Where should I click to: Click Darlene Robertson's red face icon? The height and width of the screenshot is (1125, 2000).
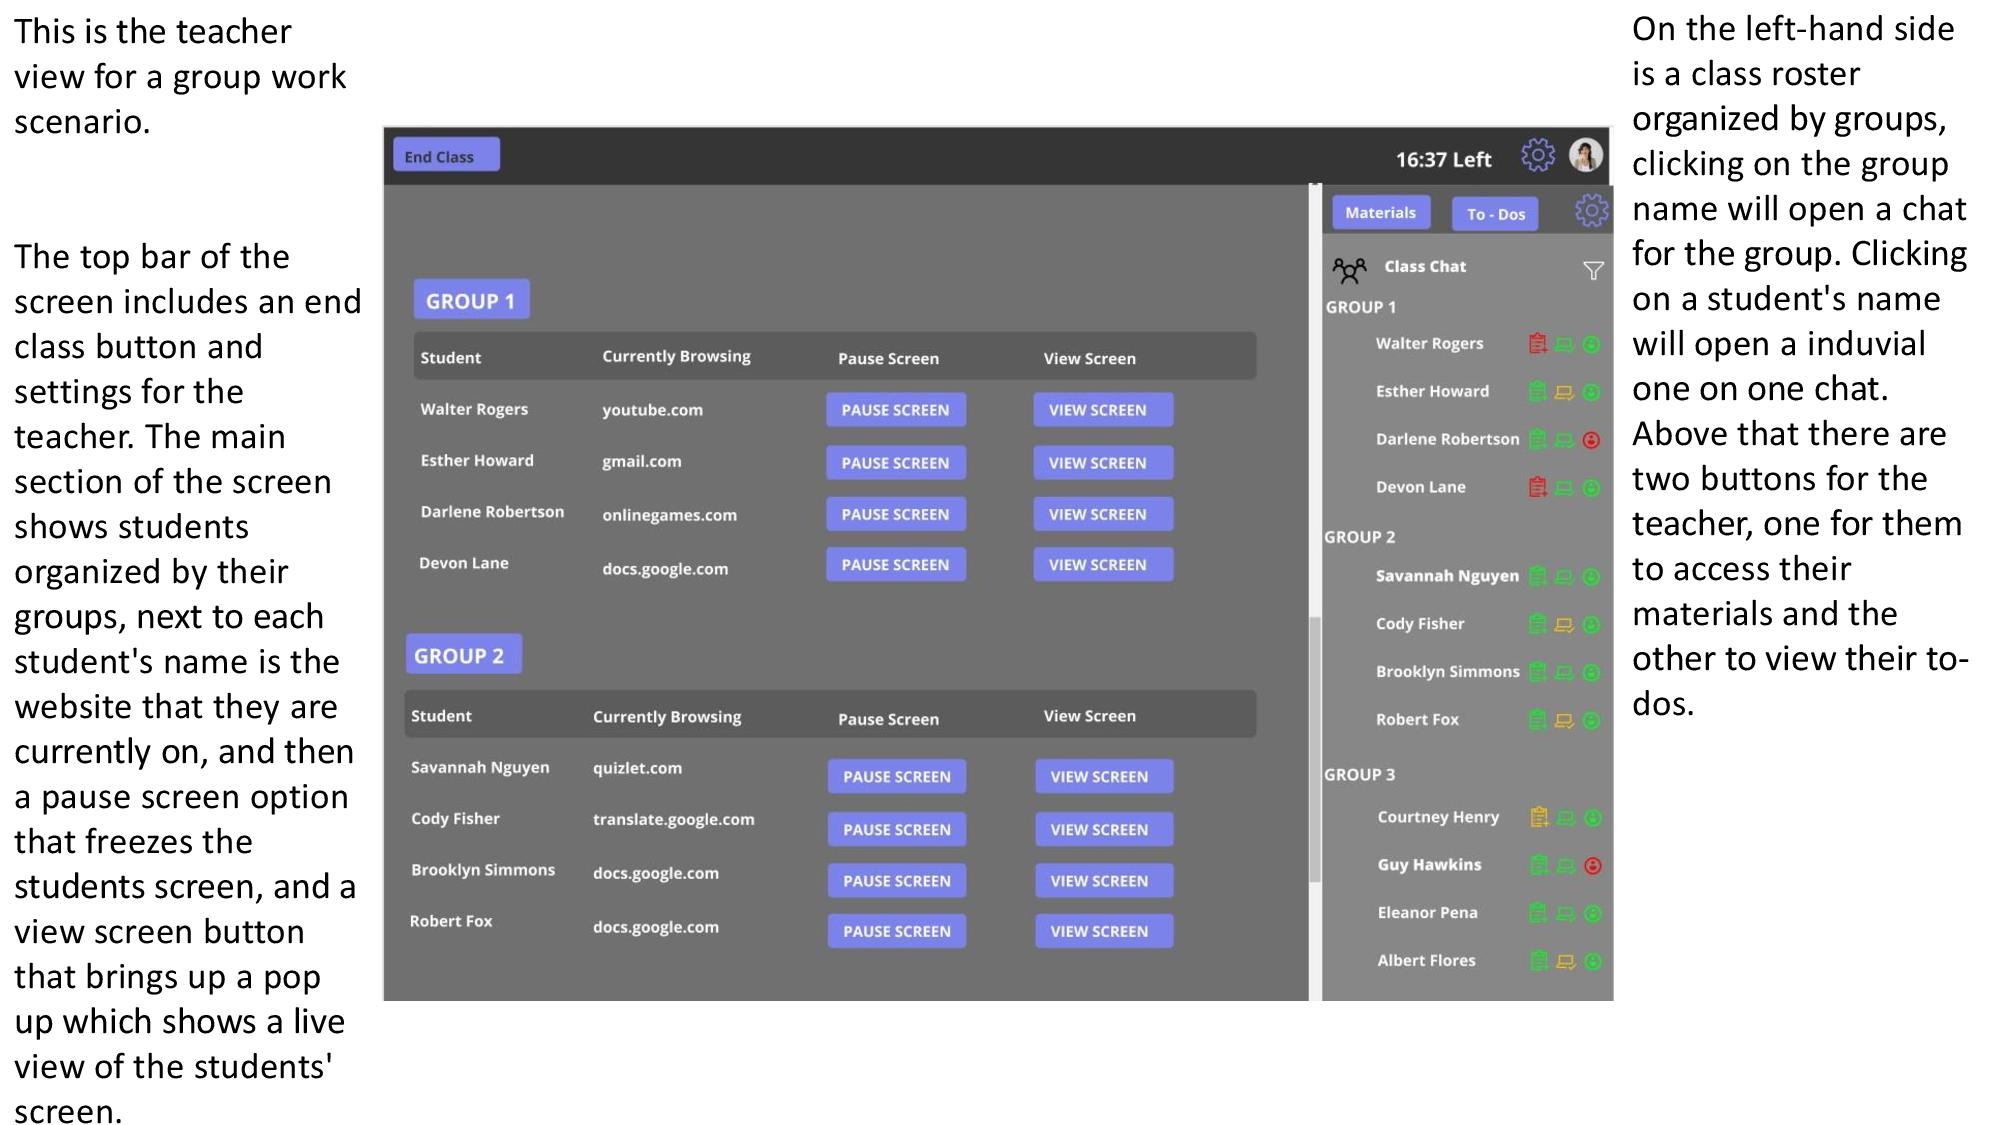[1591, 440]
